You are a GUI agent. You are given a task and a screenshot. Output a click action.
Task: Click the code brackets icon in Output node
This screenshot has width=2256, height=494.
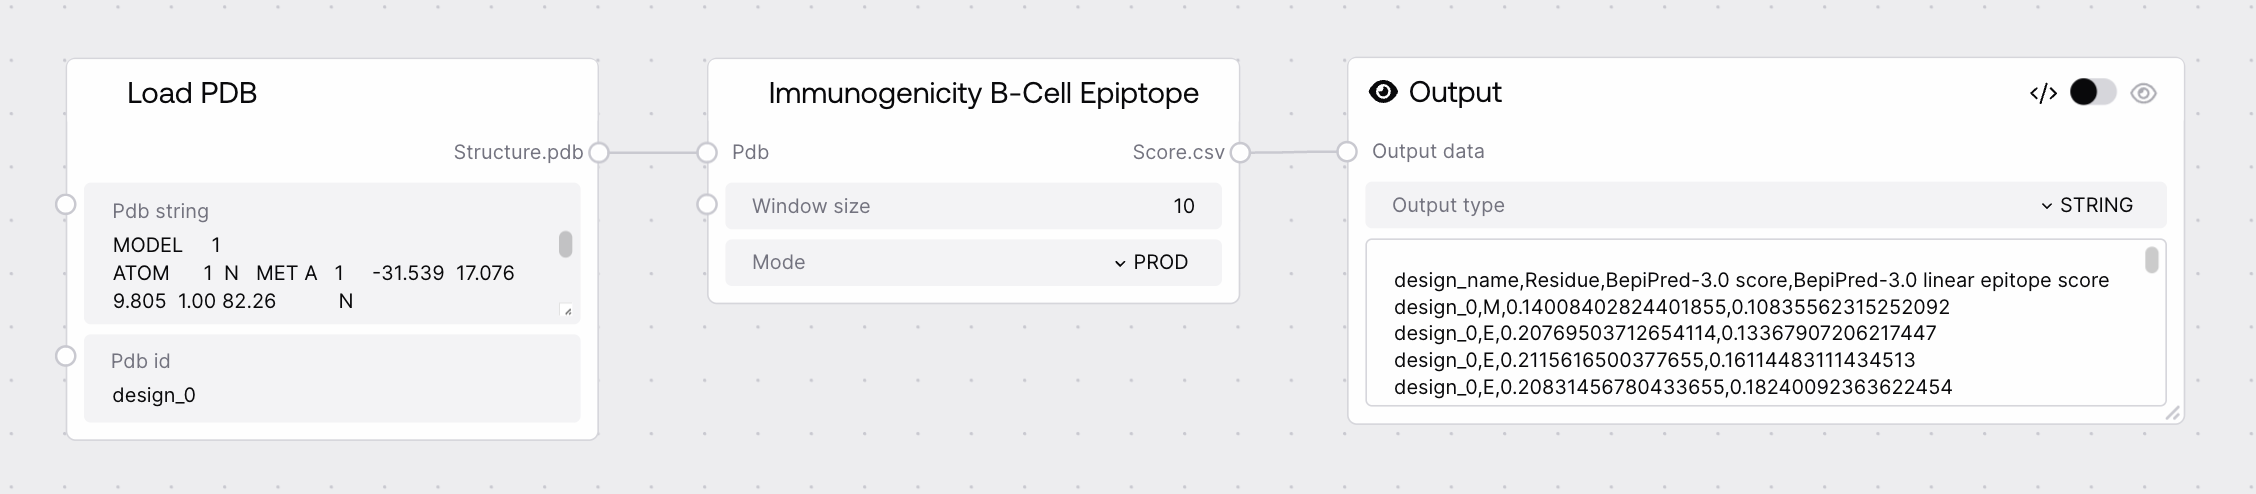click(2043, 93)
